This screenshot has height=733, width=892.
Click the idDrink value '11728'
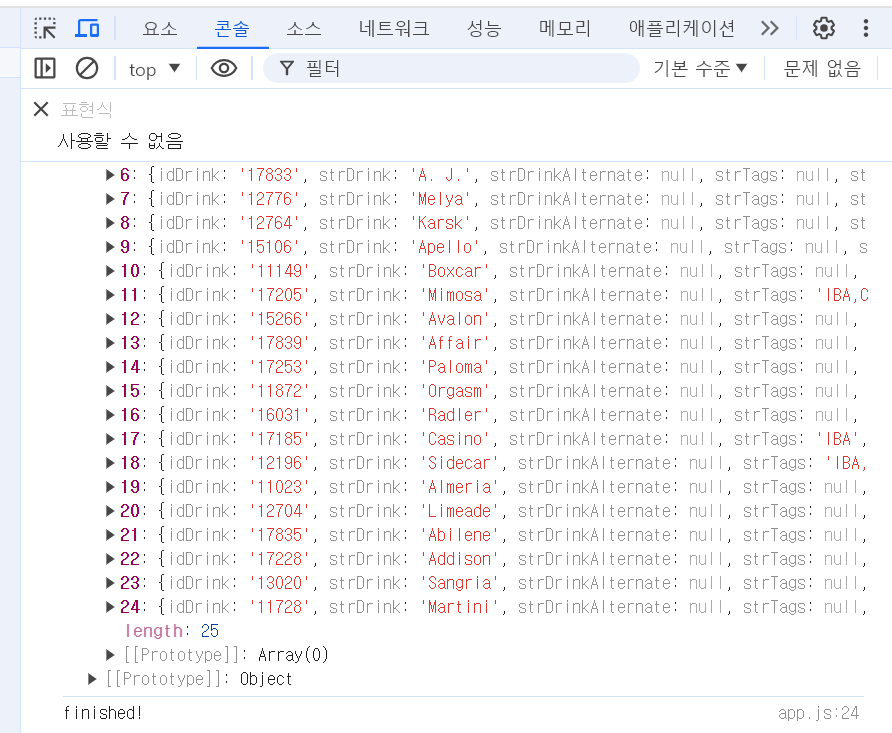point(279,607)
